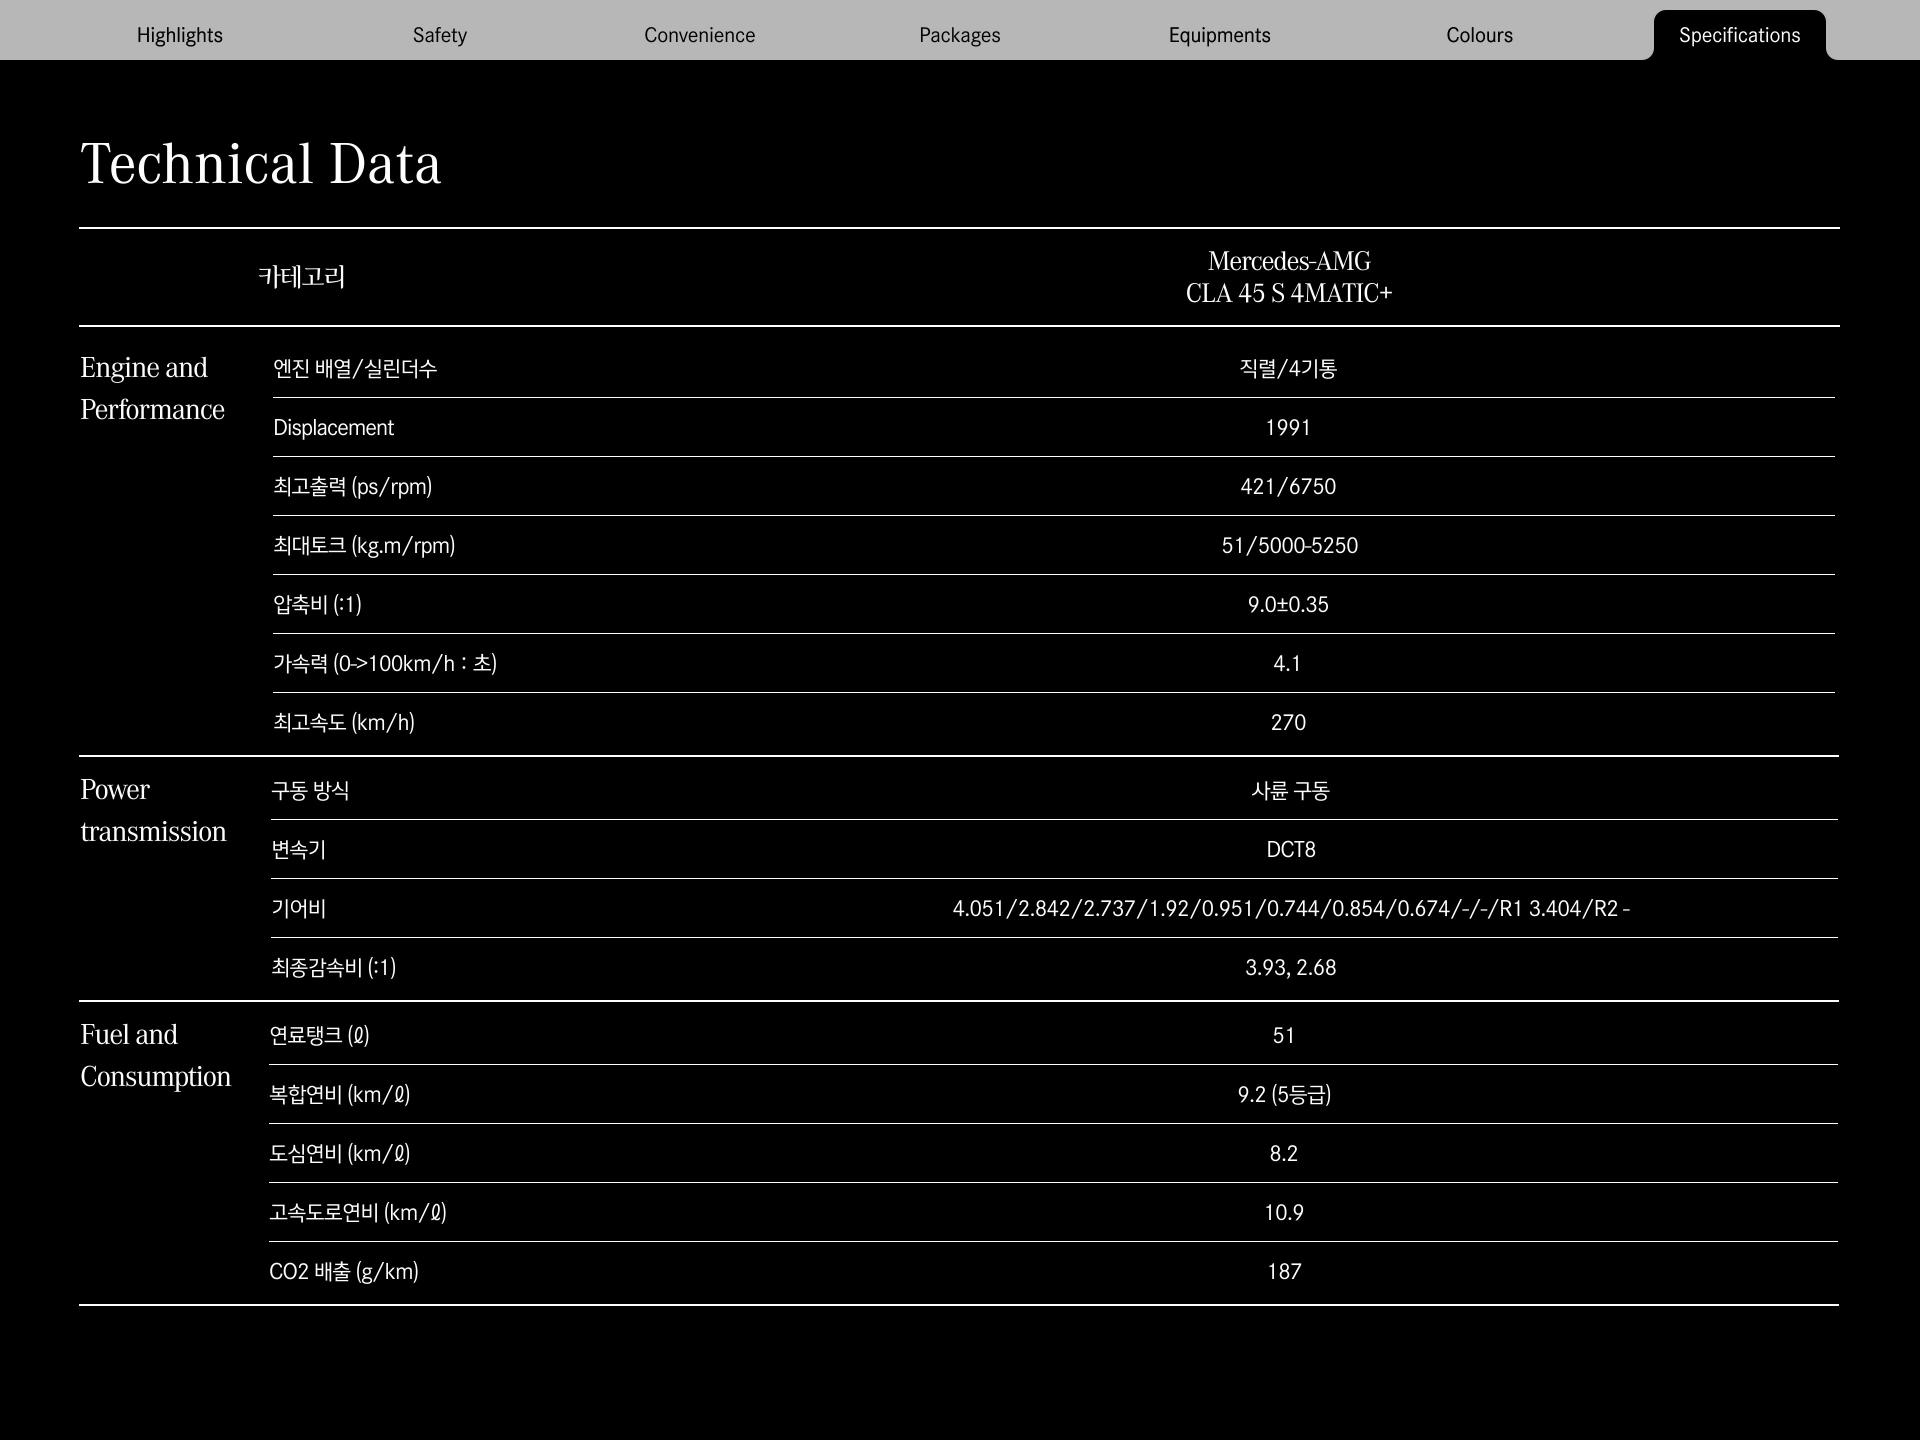The width and height of the screenshot is (1920, 1440).
Task: Go to the Convenience tab
Action: [x=700, y=35]
